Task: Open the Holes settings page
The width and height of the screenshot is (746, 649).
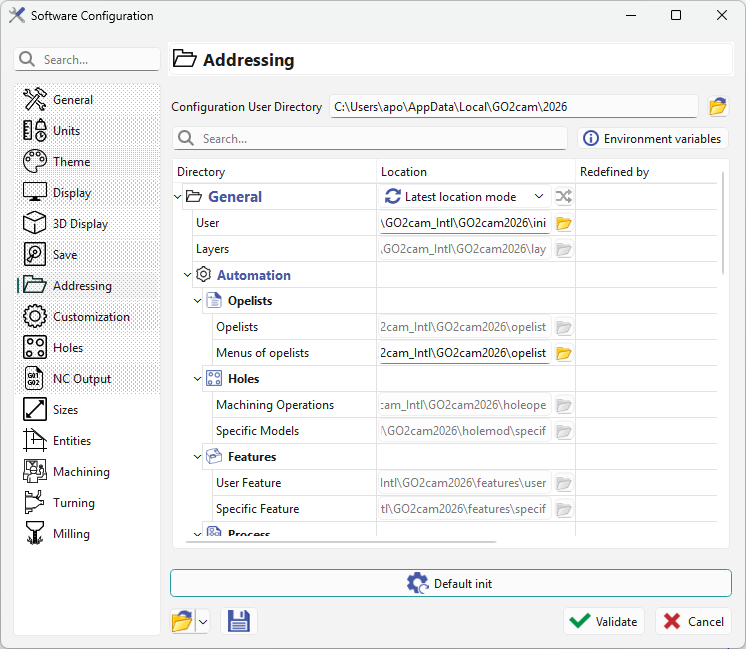Action: pyautogui.click(x=68, y=348)
